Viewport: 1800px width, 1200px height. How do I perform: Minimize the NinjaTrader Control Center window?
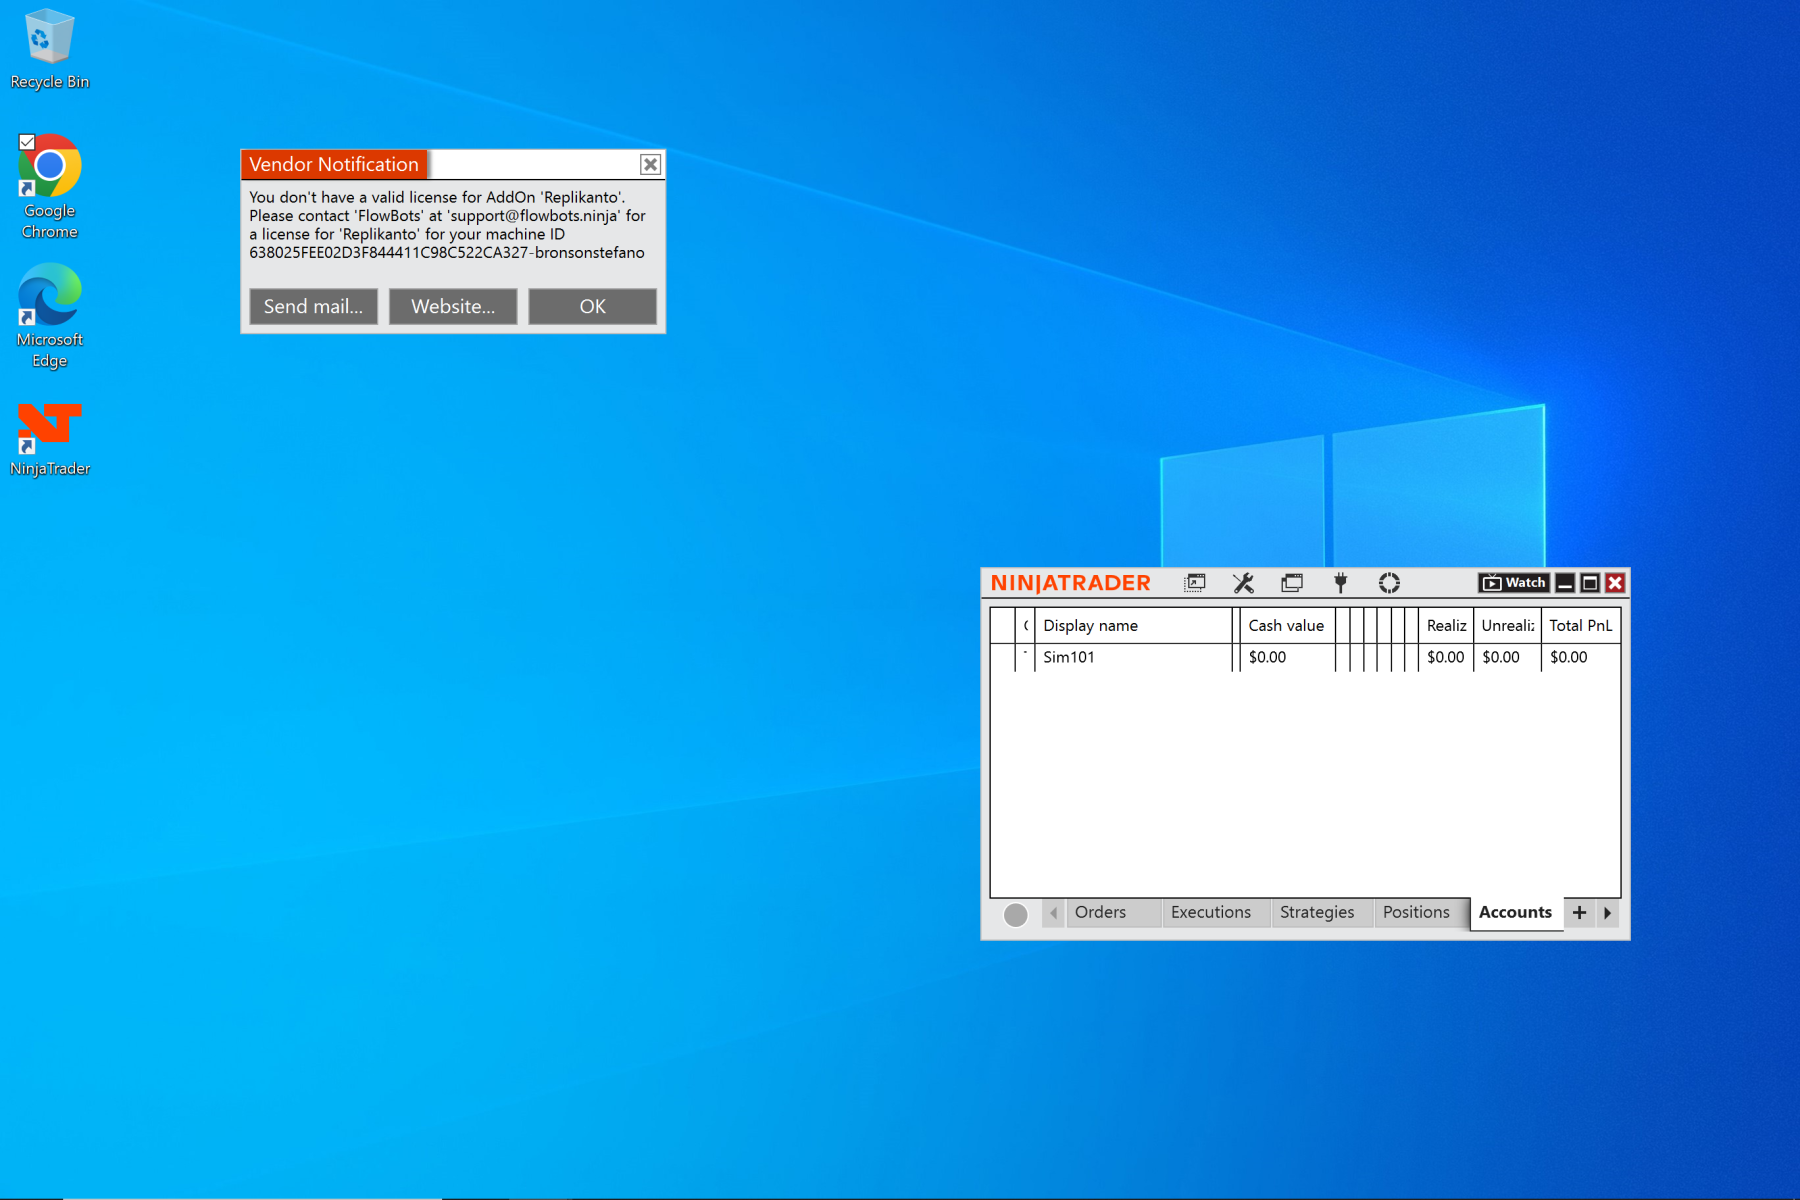pyautogui.click(x=1565, y=583)
